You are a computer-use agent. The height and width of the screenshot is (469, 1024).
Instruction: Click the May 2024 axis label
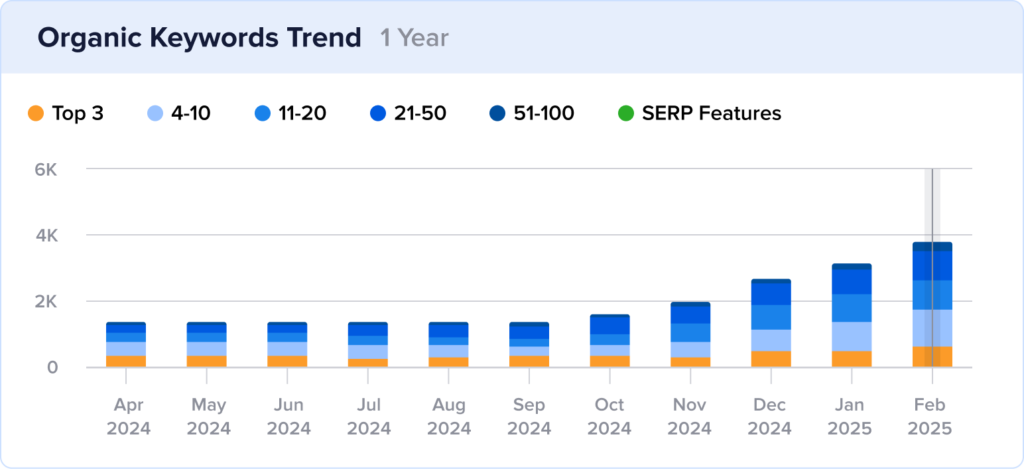[x=207, y=417]
